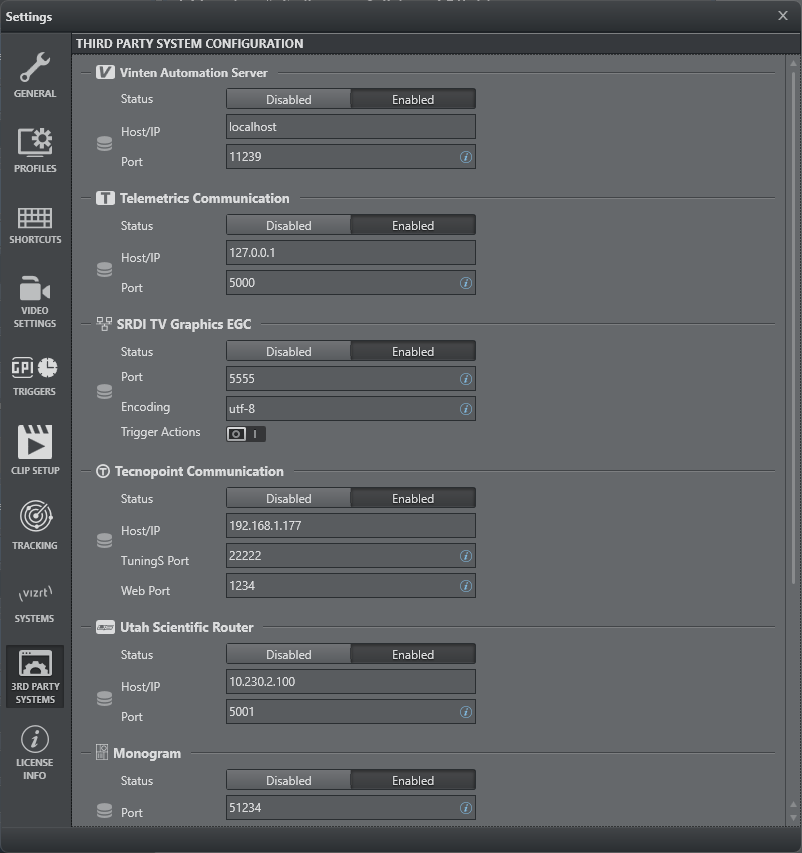Set Monogram status to Enabled
The image size is (802, 853).
click(x=413, y=780)
